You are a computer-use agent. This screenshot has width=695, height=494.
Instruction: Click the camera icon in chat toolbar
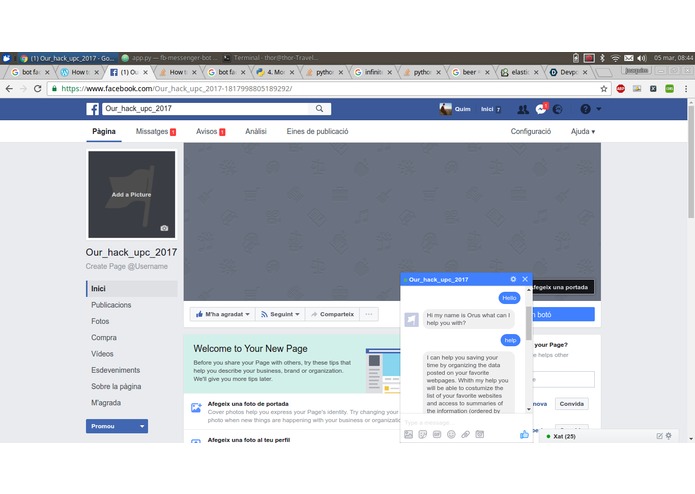click(480, 435)
